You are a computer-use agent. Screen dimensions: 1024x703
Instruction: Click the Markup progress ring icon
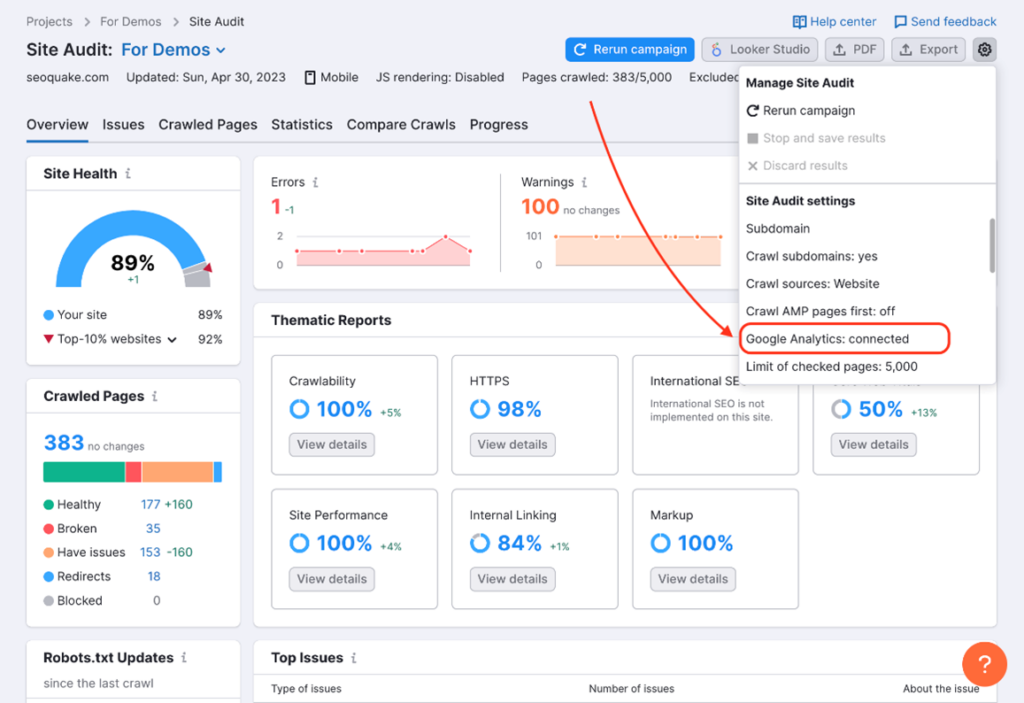[660, 543]
